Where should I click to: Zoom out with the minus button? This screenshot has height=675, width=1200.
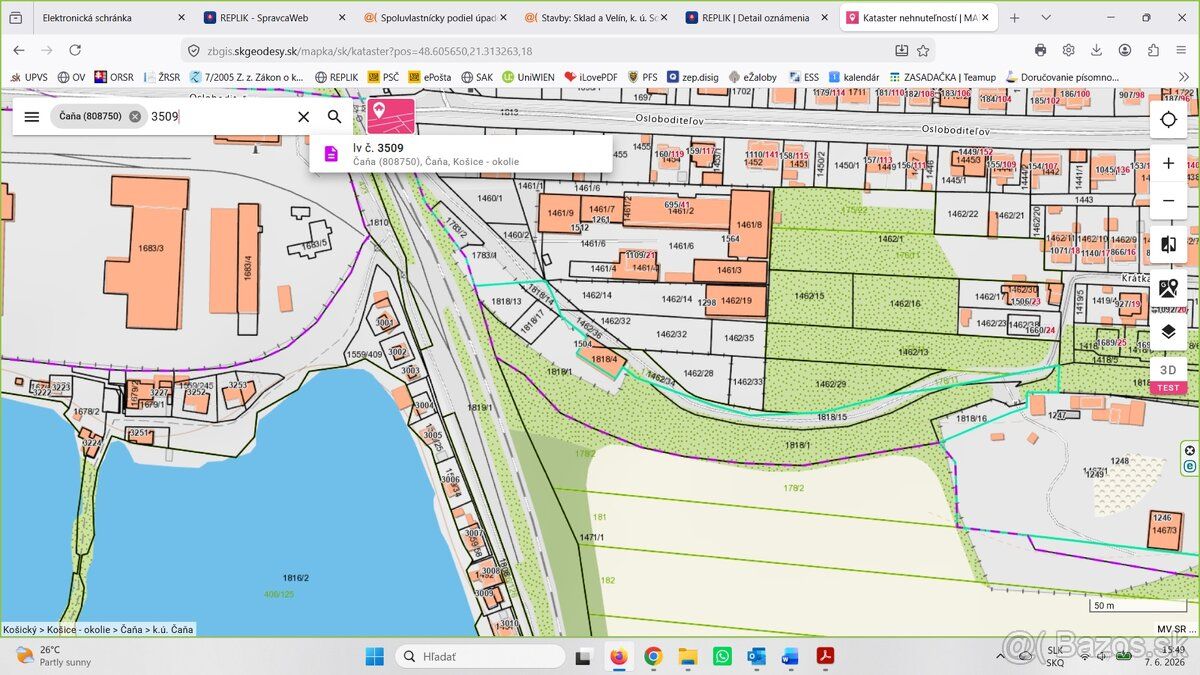[1168, 201]
